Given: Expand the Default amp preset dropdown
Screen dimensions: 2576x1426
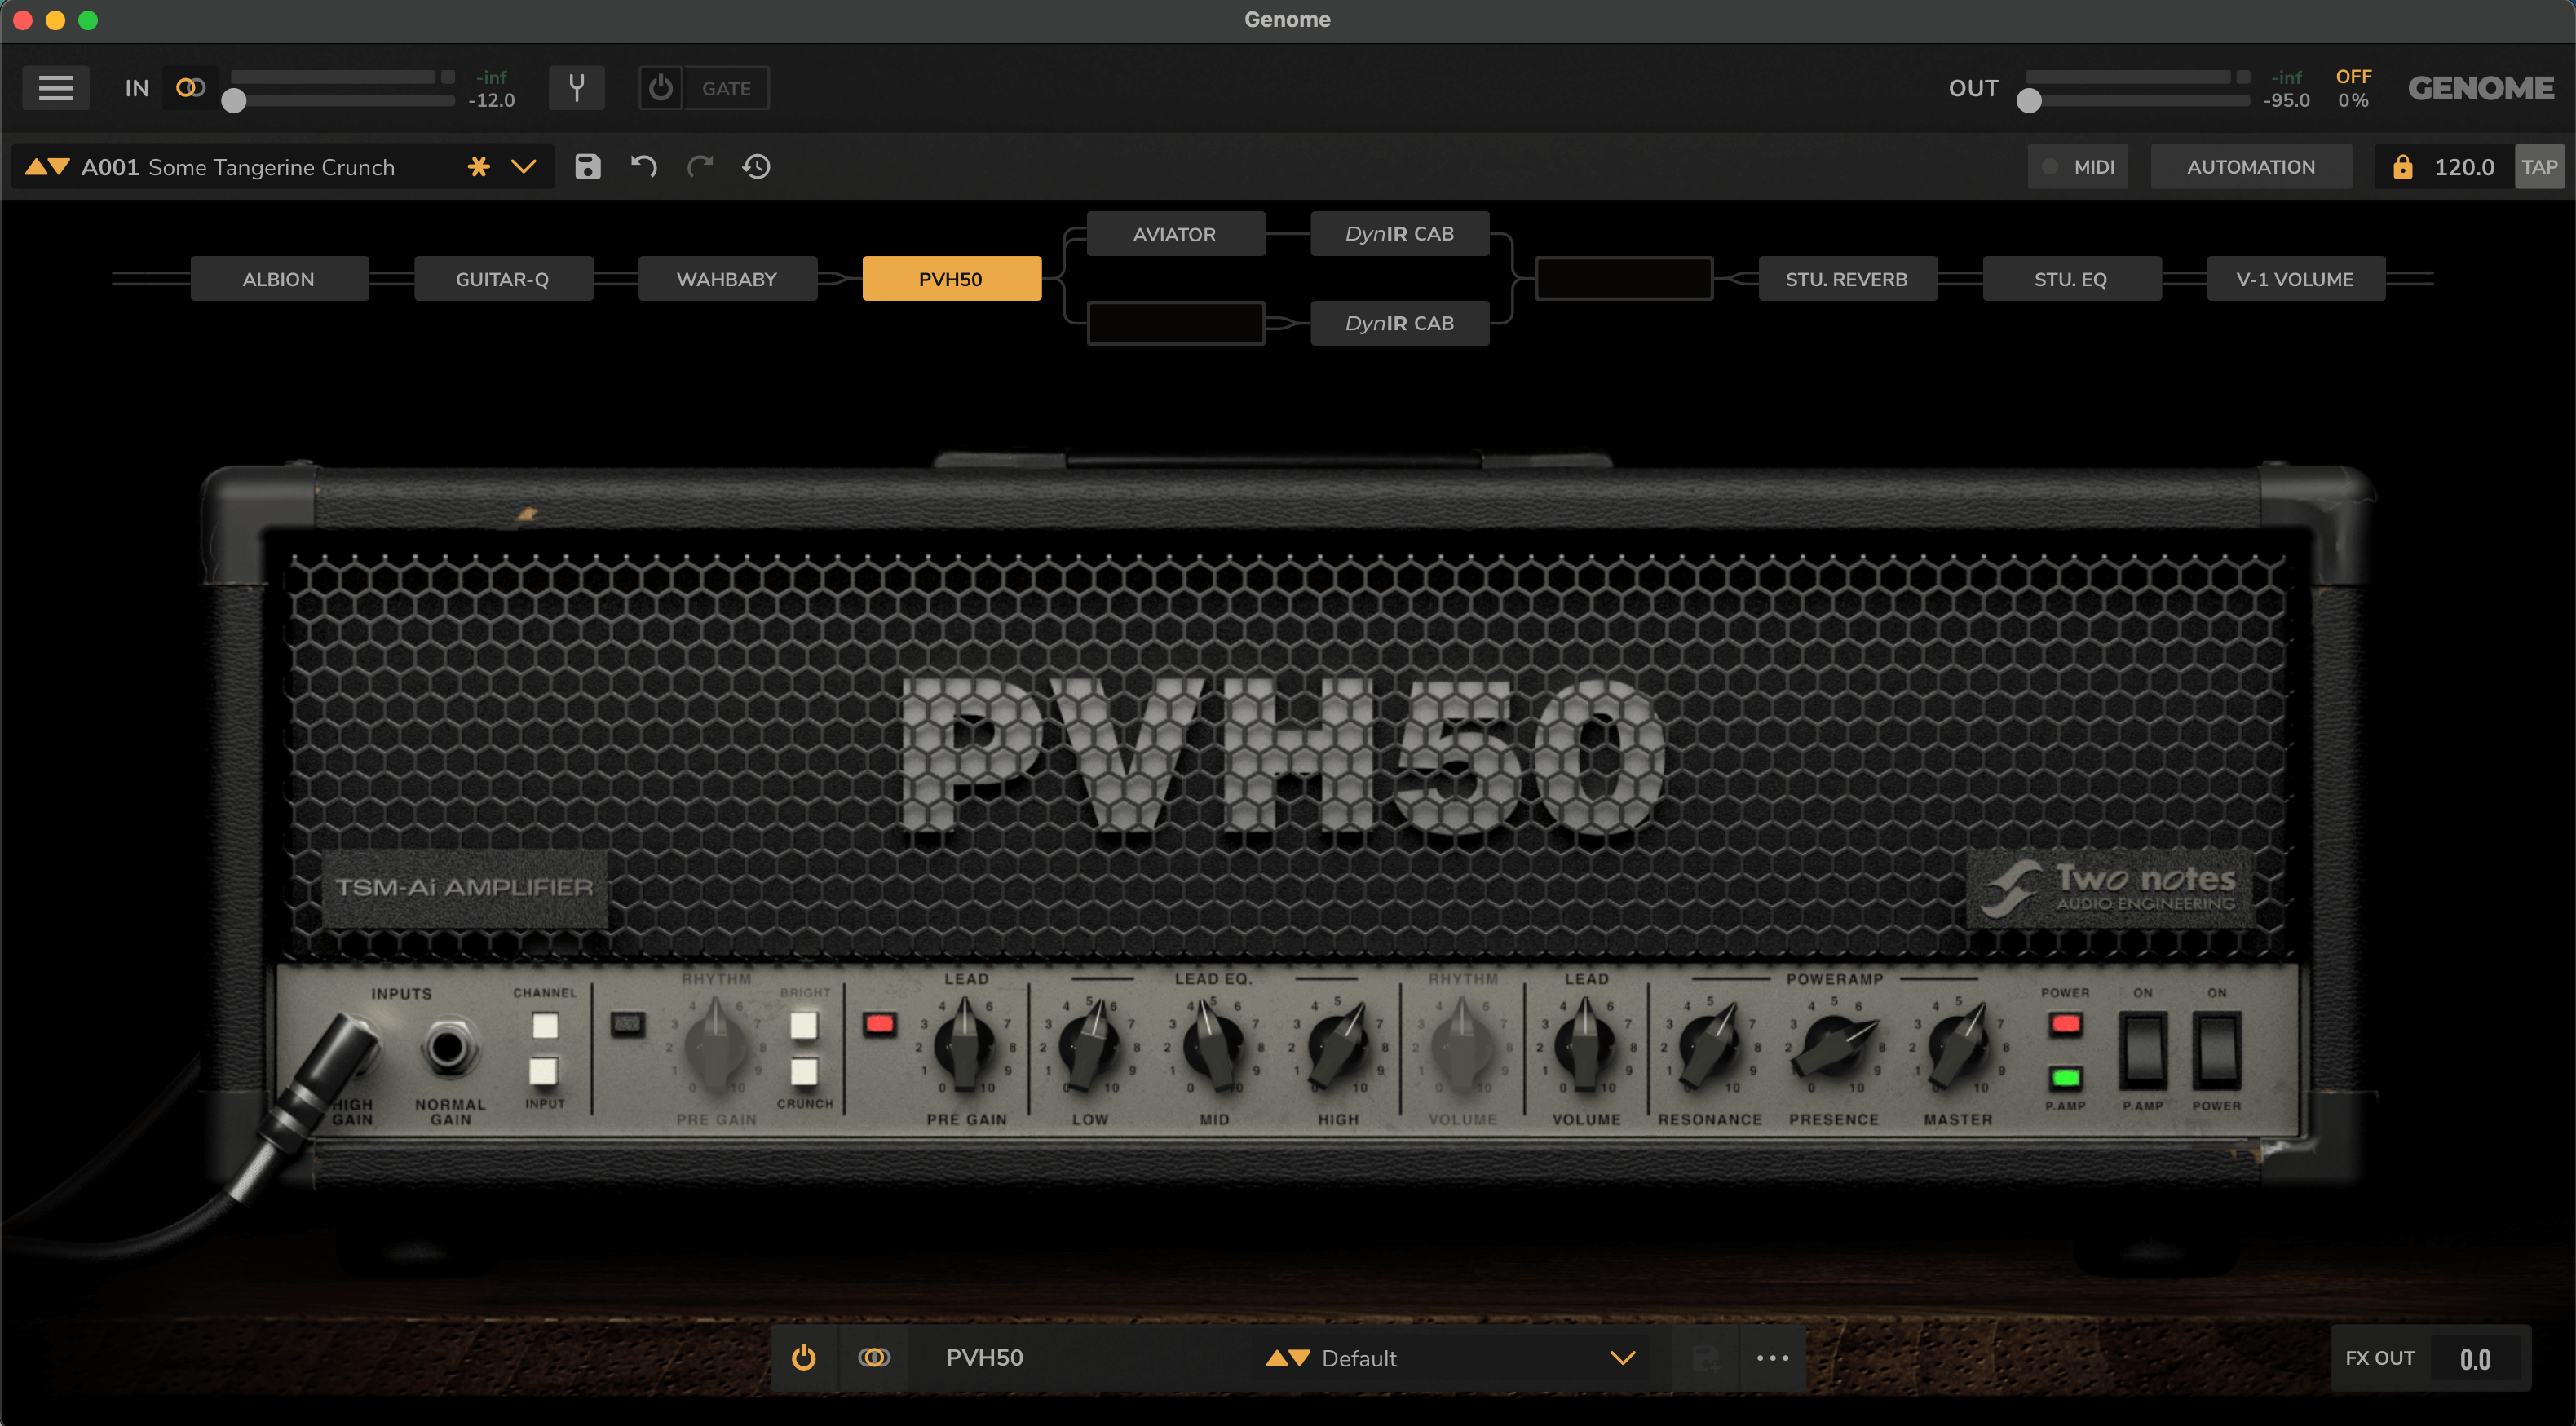Looking at the screenshot, I should click(x=1622, y=1358).
